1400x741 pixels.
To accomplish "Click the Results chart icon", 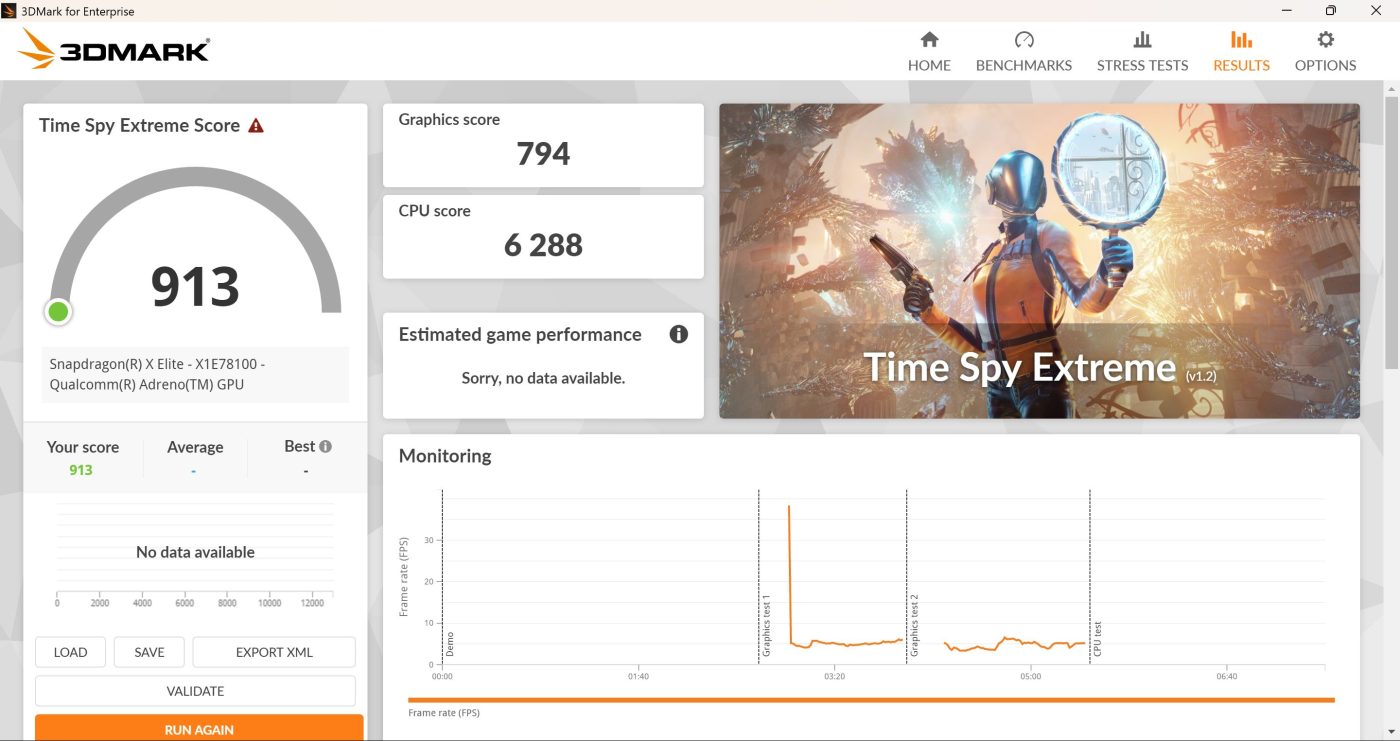I will click(1241, 40).
